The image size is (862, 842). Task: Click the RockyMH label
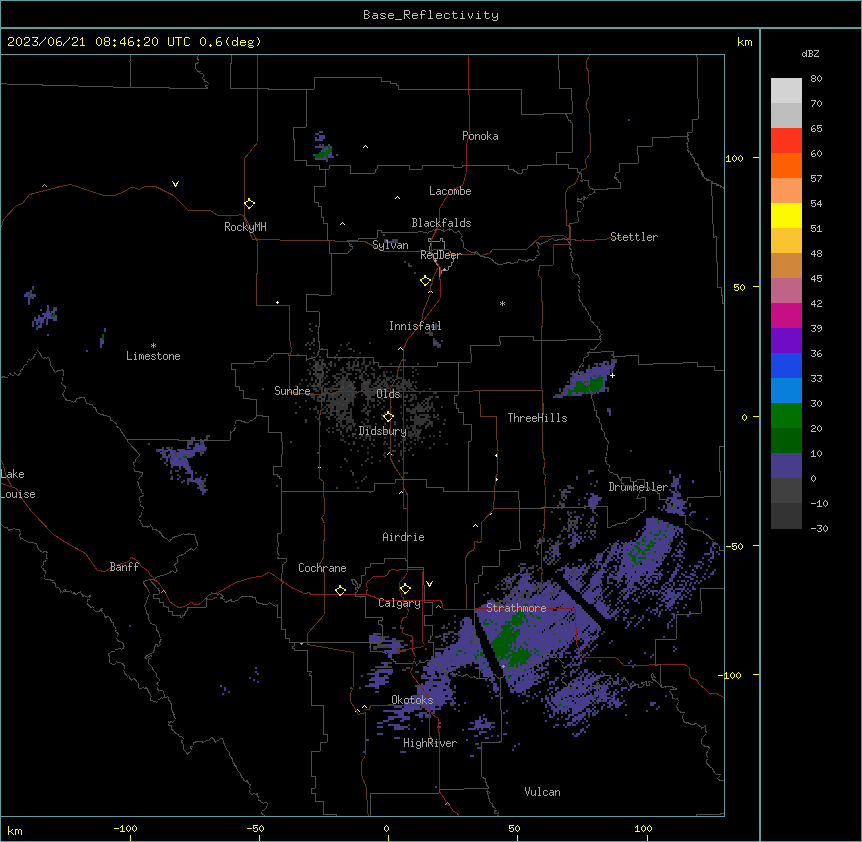245,227
